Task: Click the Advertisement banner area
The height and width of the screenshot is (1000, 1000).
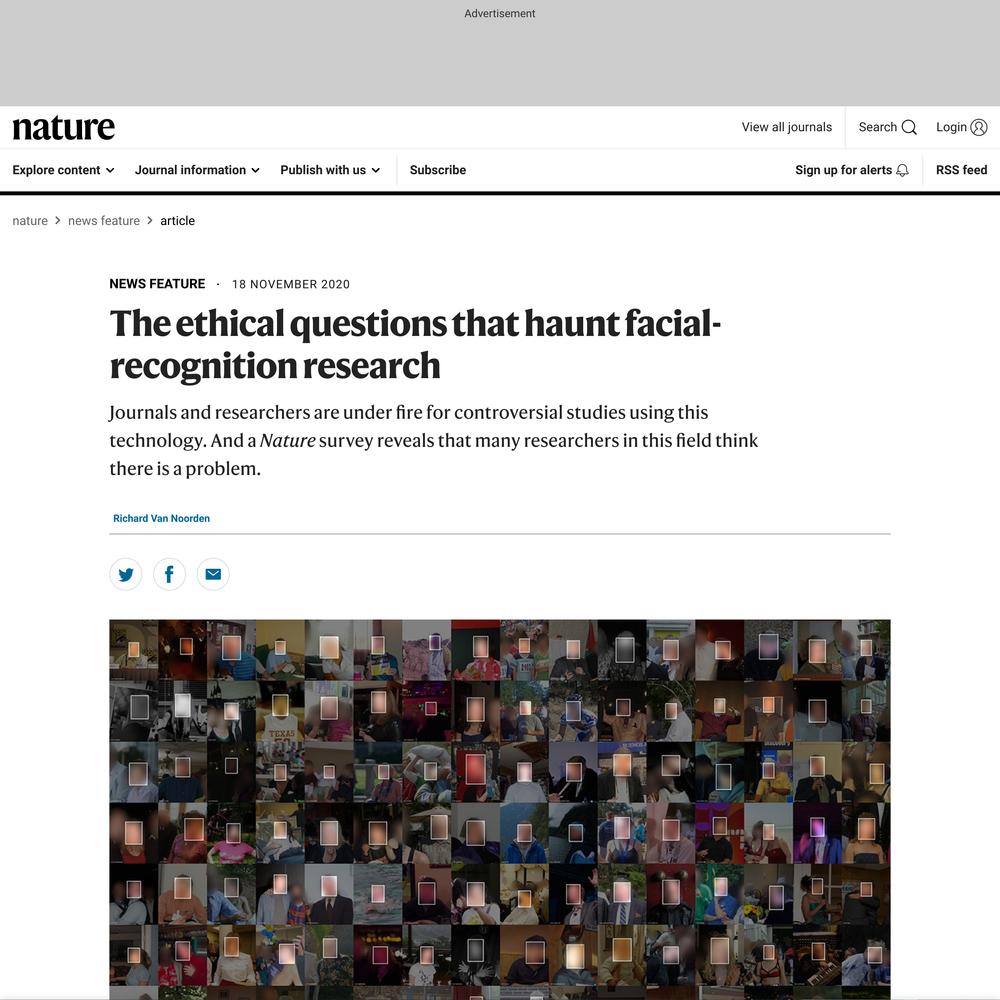Action: coord(500,53)
